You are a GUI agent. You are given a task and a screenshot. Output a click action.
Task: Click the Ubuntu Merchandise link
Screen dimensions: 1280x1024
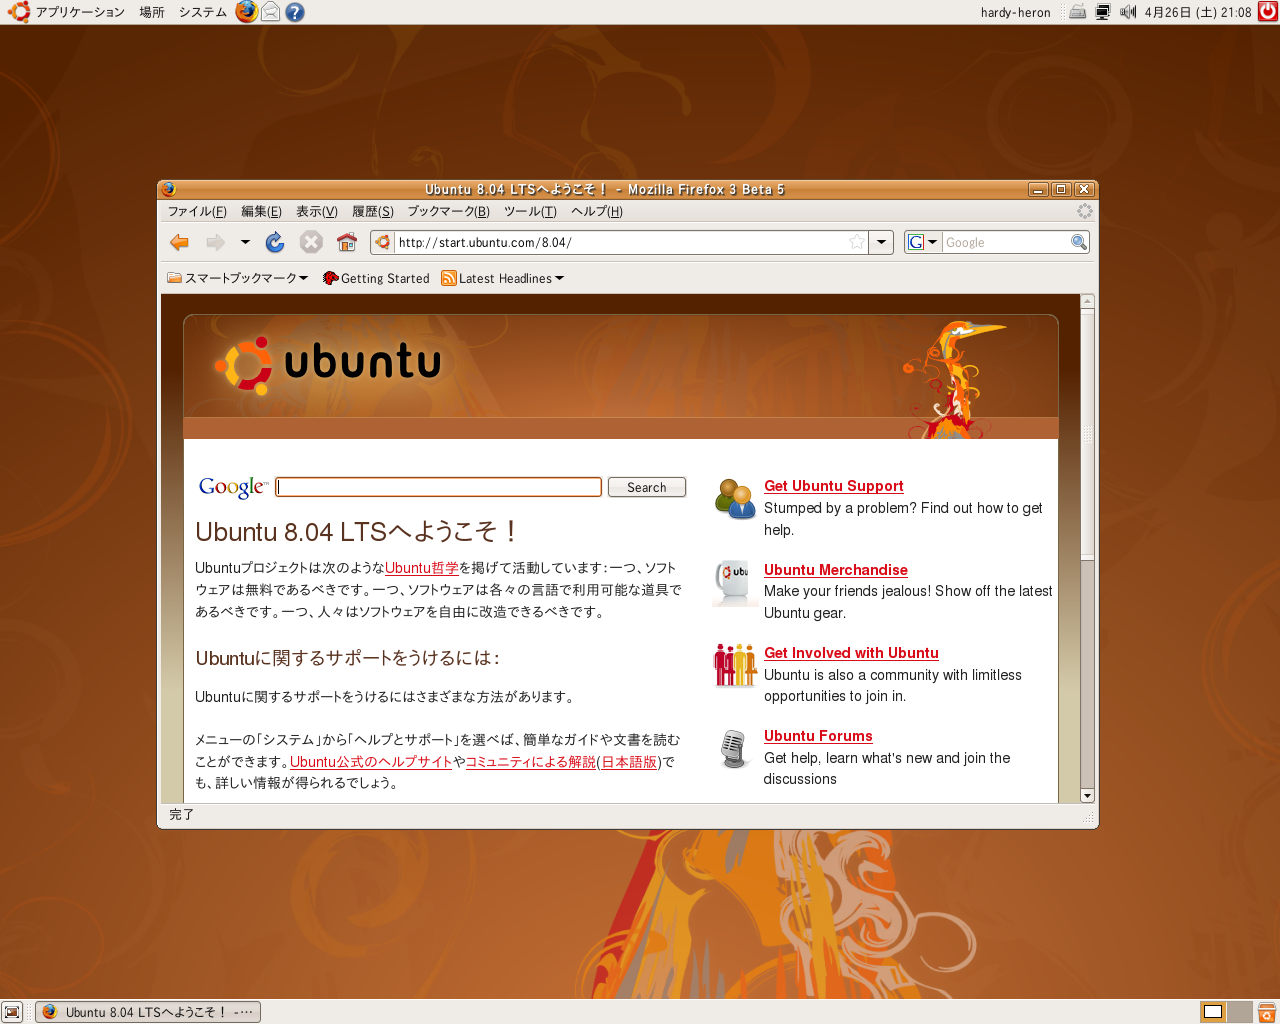pos(836,570)
